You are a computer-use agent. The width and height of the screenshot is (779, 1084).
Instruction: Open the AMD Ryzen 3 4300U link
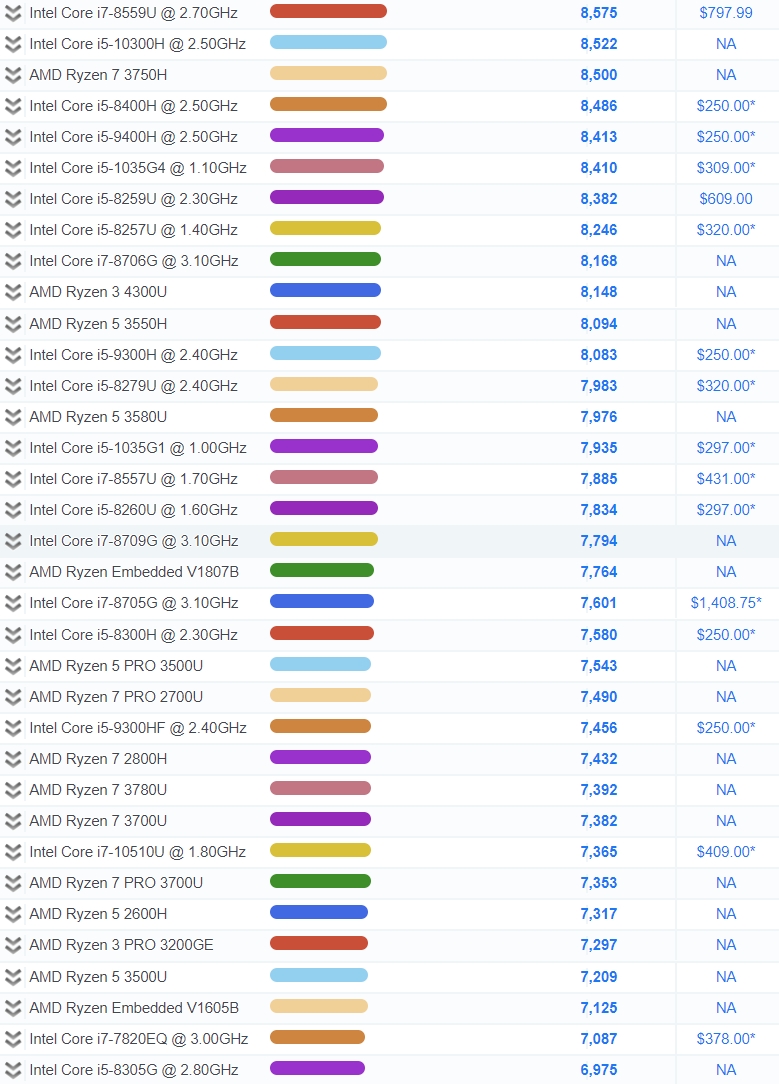(x=98, y=292)
